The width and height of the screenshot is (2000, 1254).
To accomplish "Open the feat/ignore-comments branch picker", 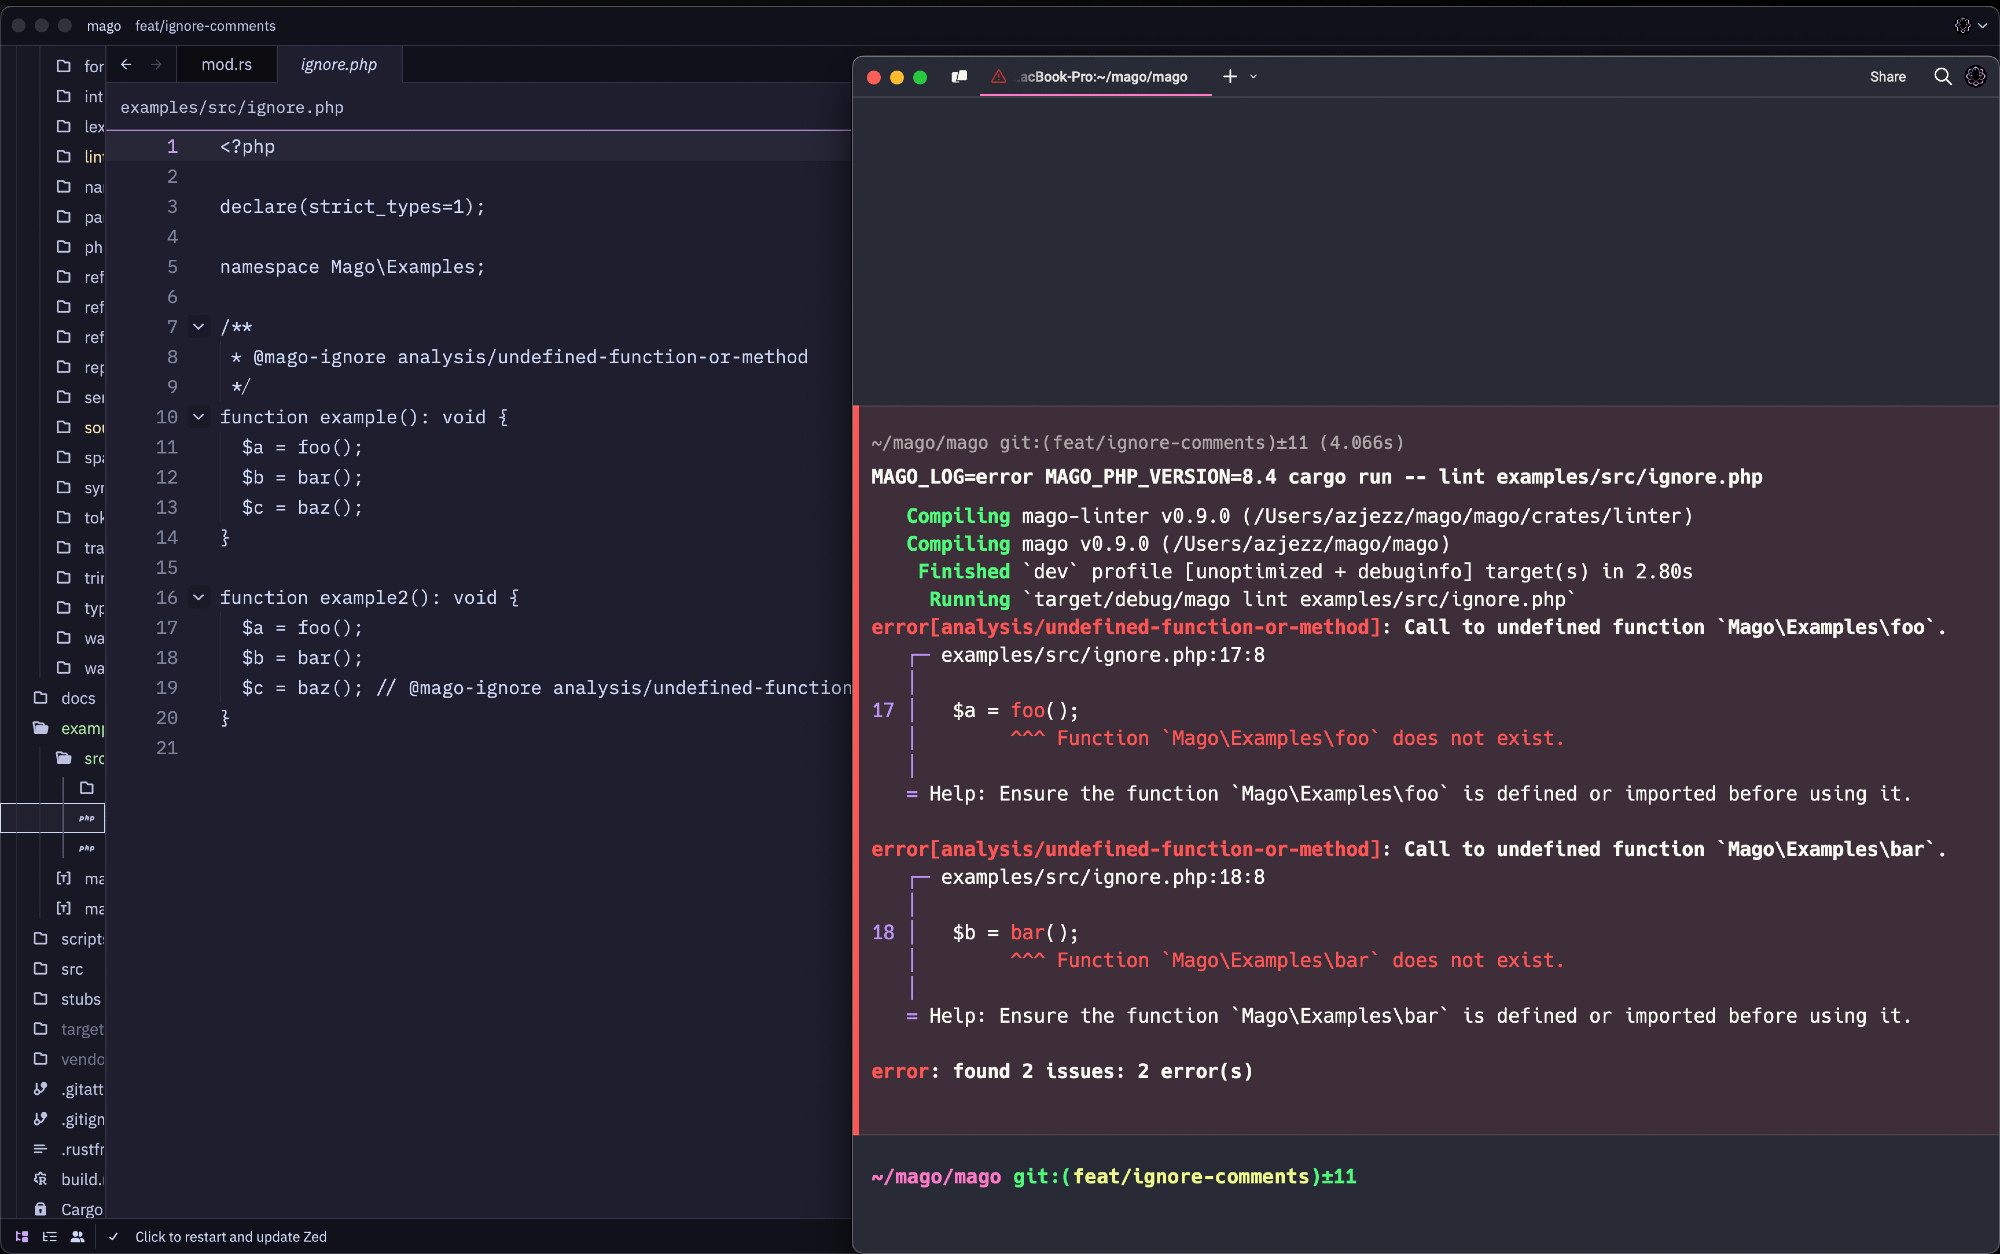I will (x=206, y=26).
